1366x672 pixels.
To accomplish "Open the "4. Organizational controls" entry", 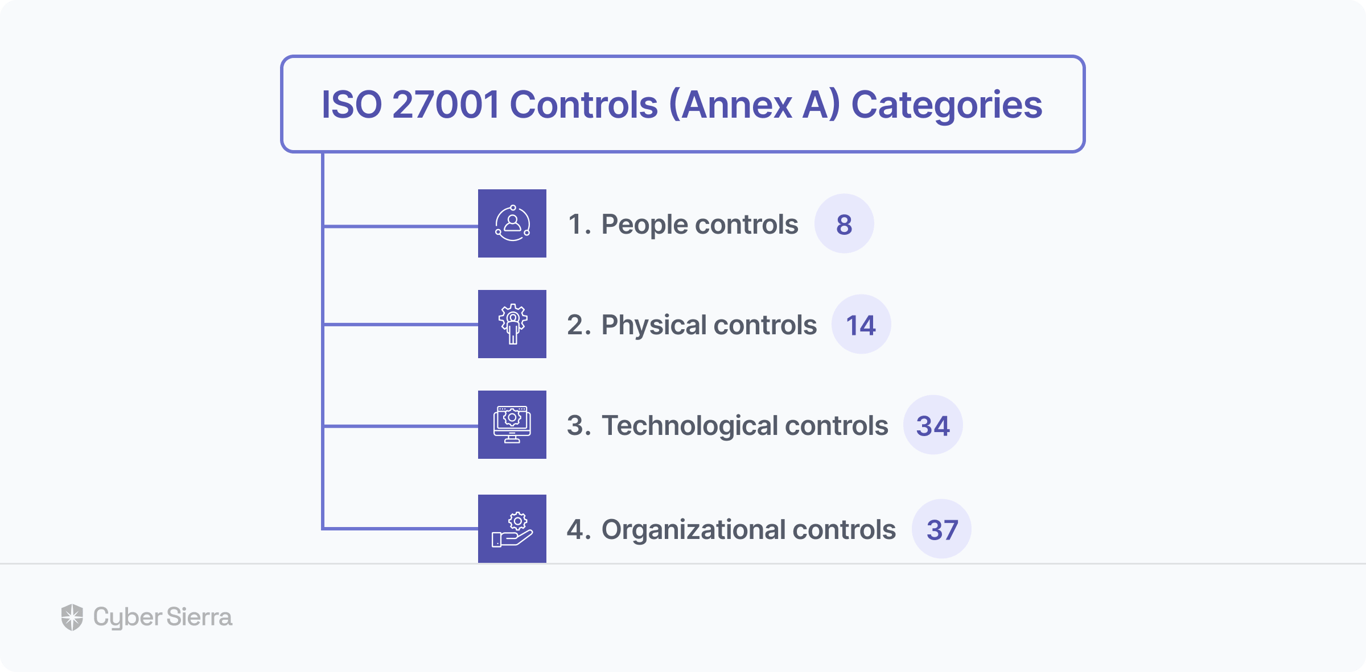I will [x=731, y=529].
